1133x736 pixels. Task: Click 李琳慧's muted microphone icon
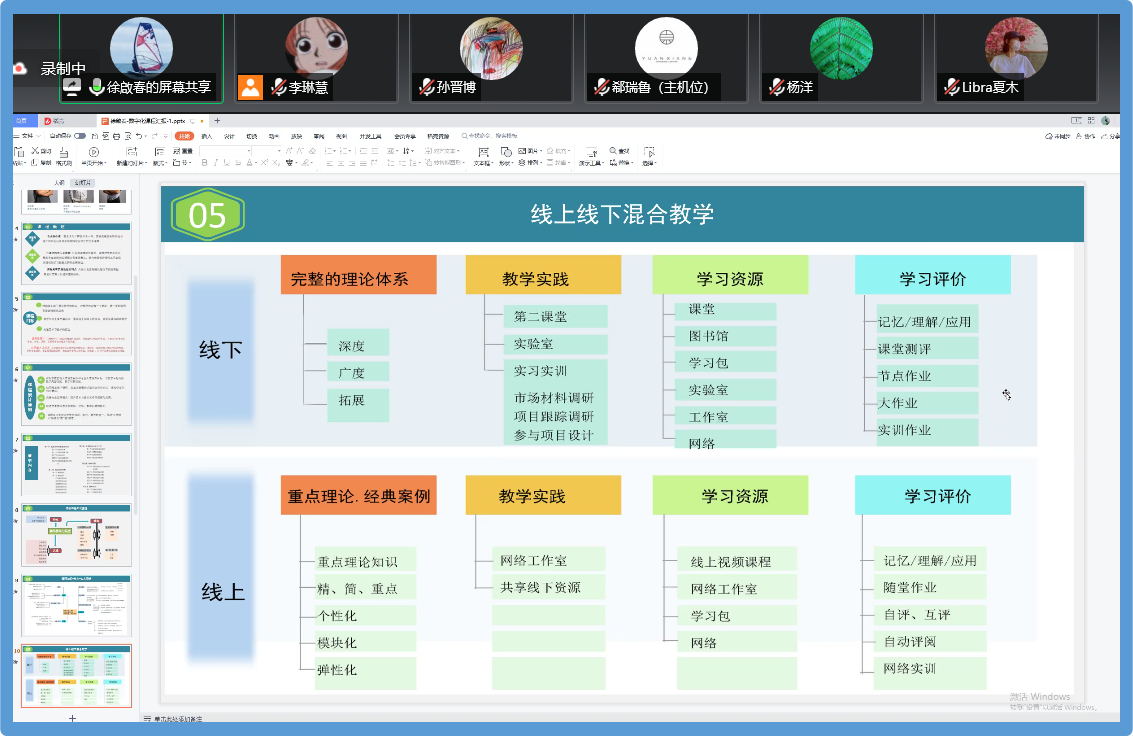279,87
